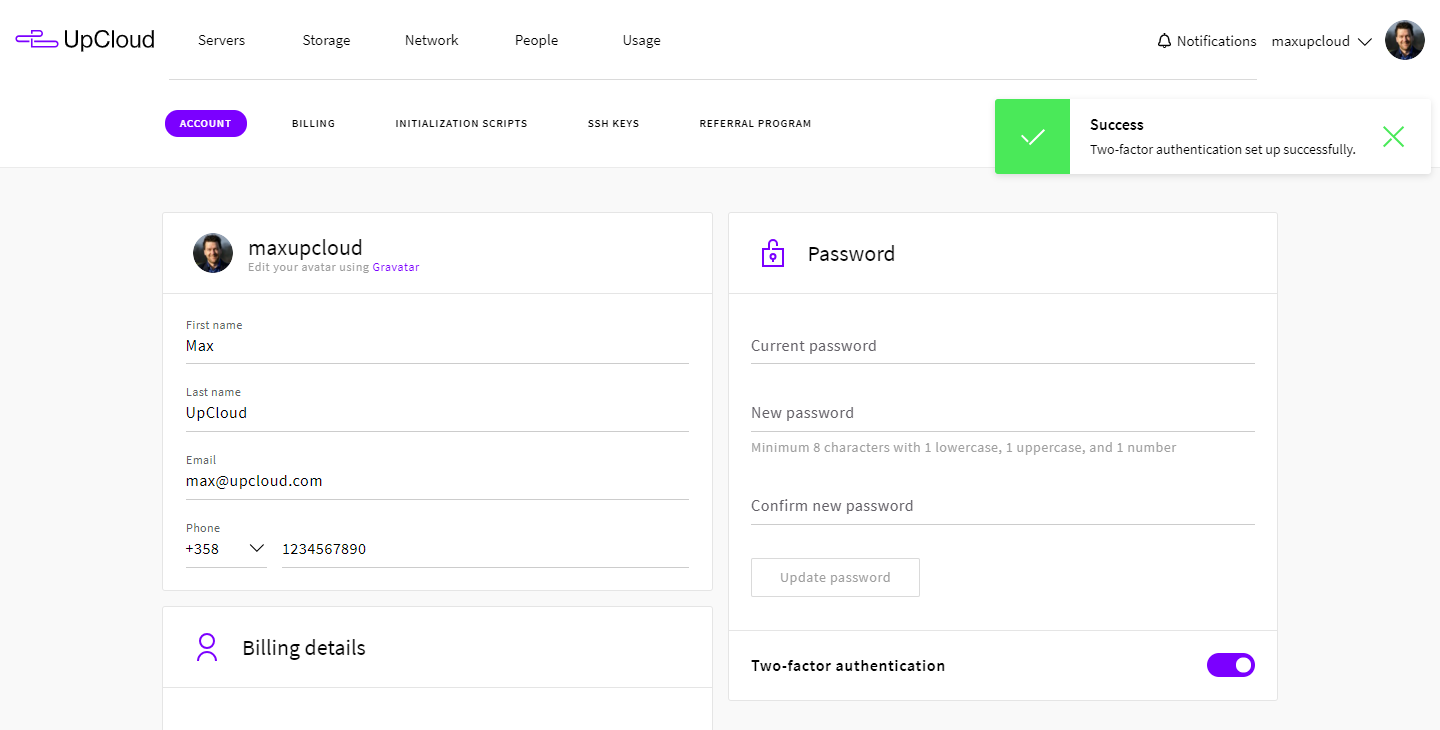Switch to the Billing tab
This screenshot has width=1440, height=730.
click(313, 124)
